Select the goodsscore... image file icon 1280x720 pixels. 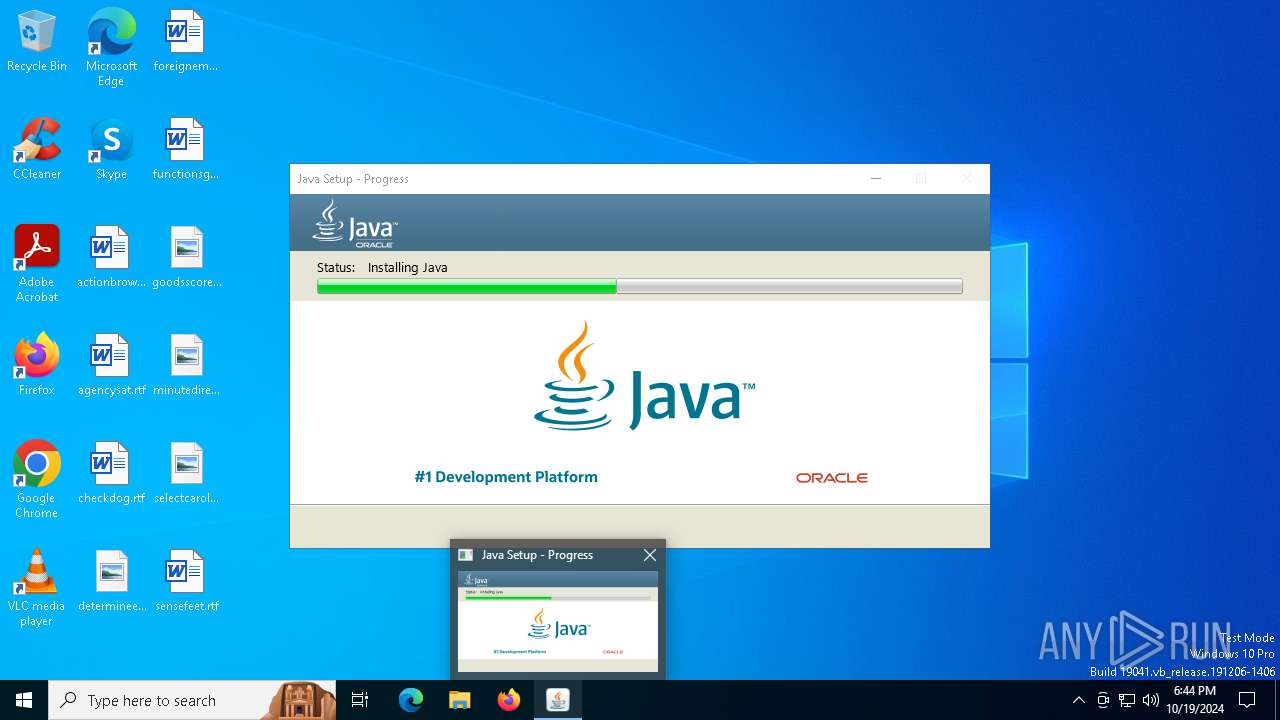(x=186, y=258)
